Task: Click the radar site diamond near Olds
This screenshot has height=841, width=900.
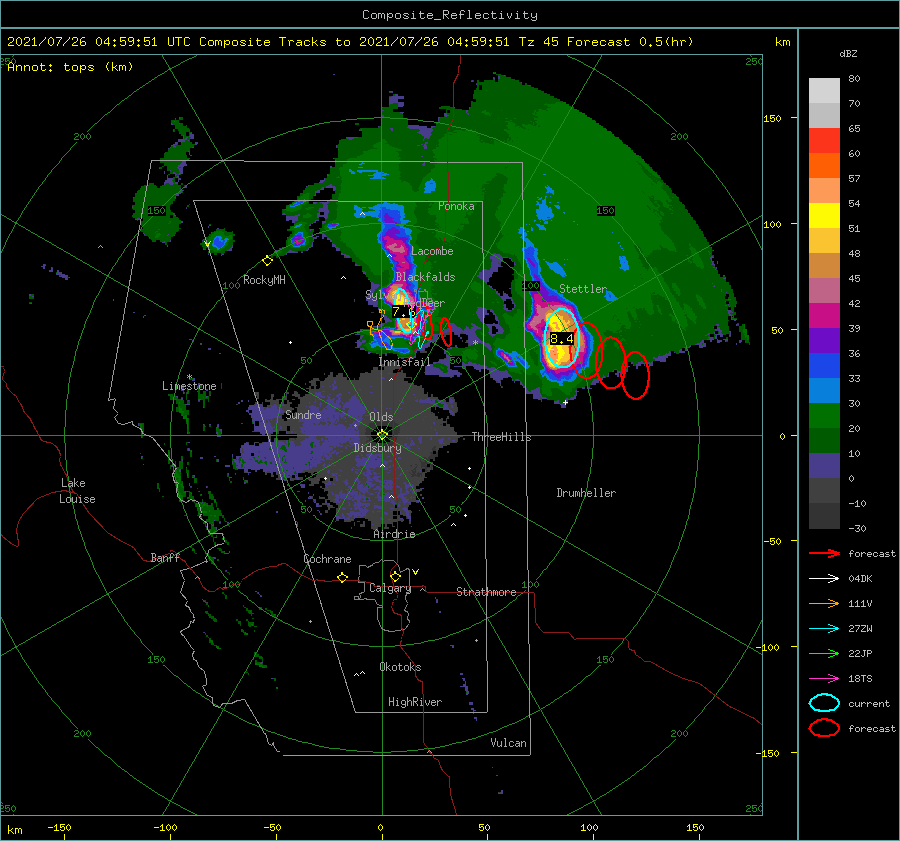Action: click(382, 435)
